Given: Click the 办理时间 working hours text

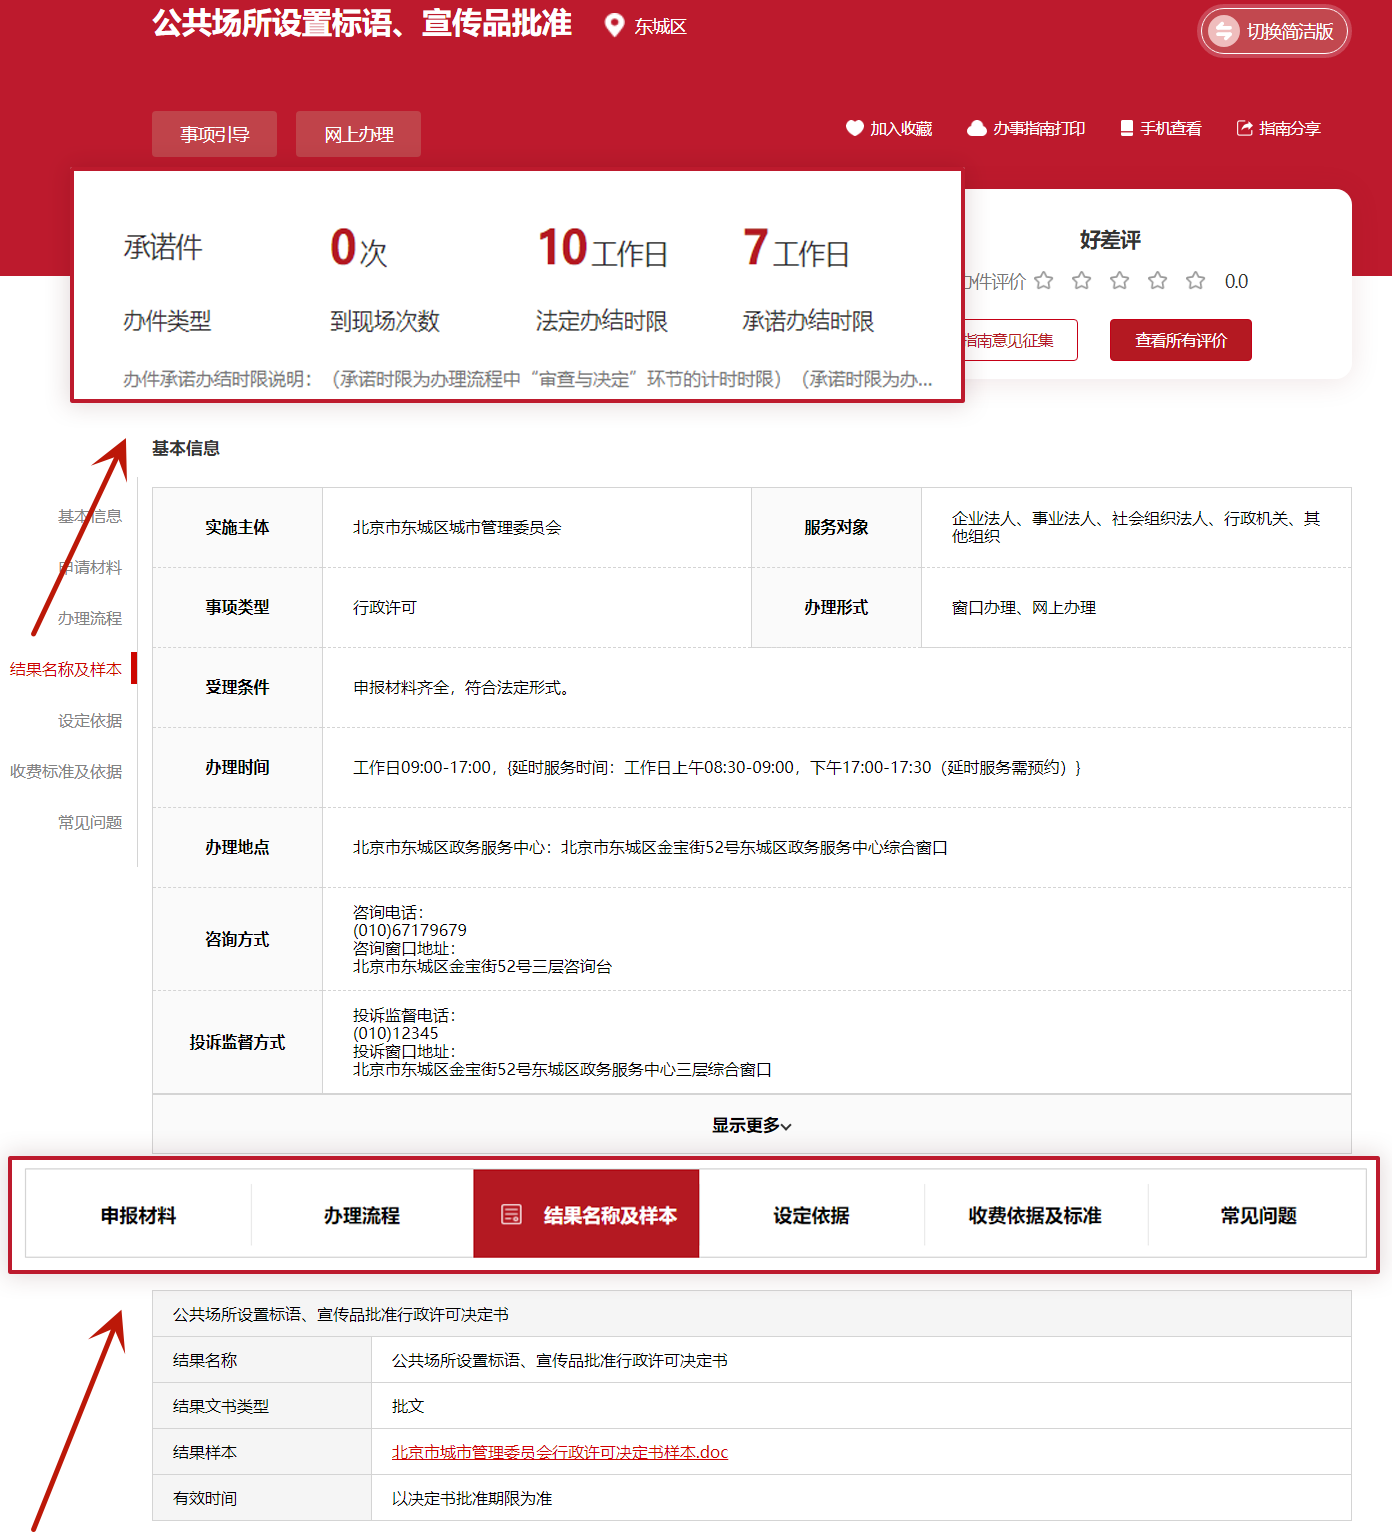Looking at the screenshot, I should coord(717,767).
